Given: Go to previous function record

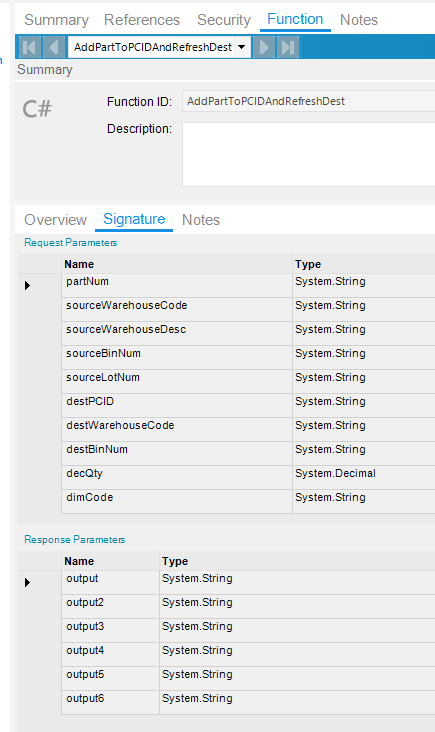Looking at the screenshot, I should pyautogui.click(x=54, y=47).
